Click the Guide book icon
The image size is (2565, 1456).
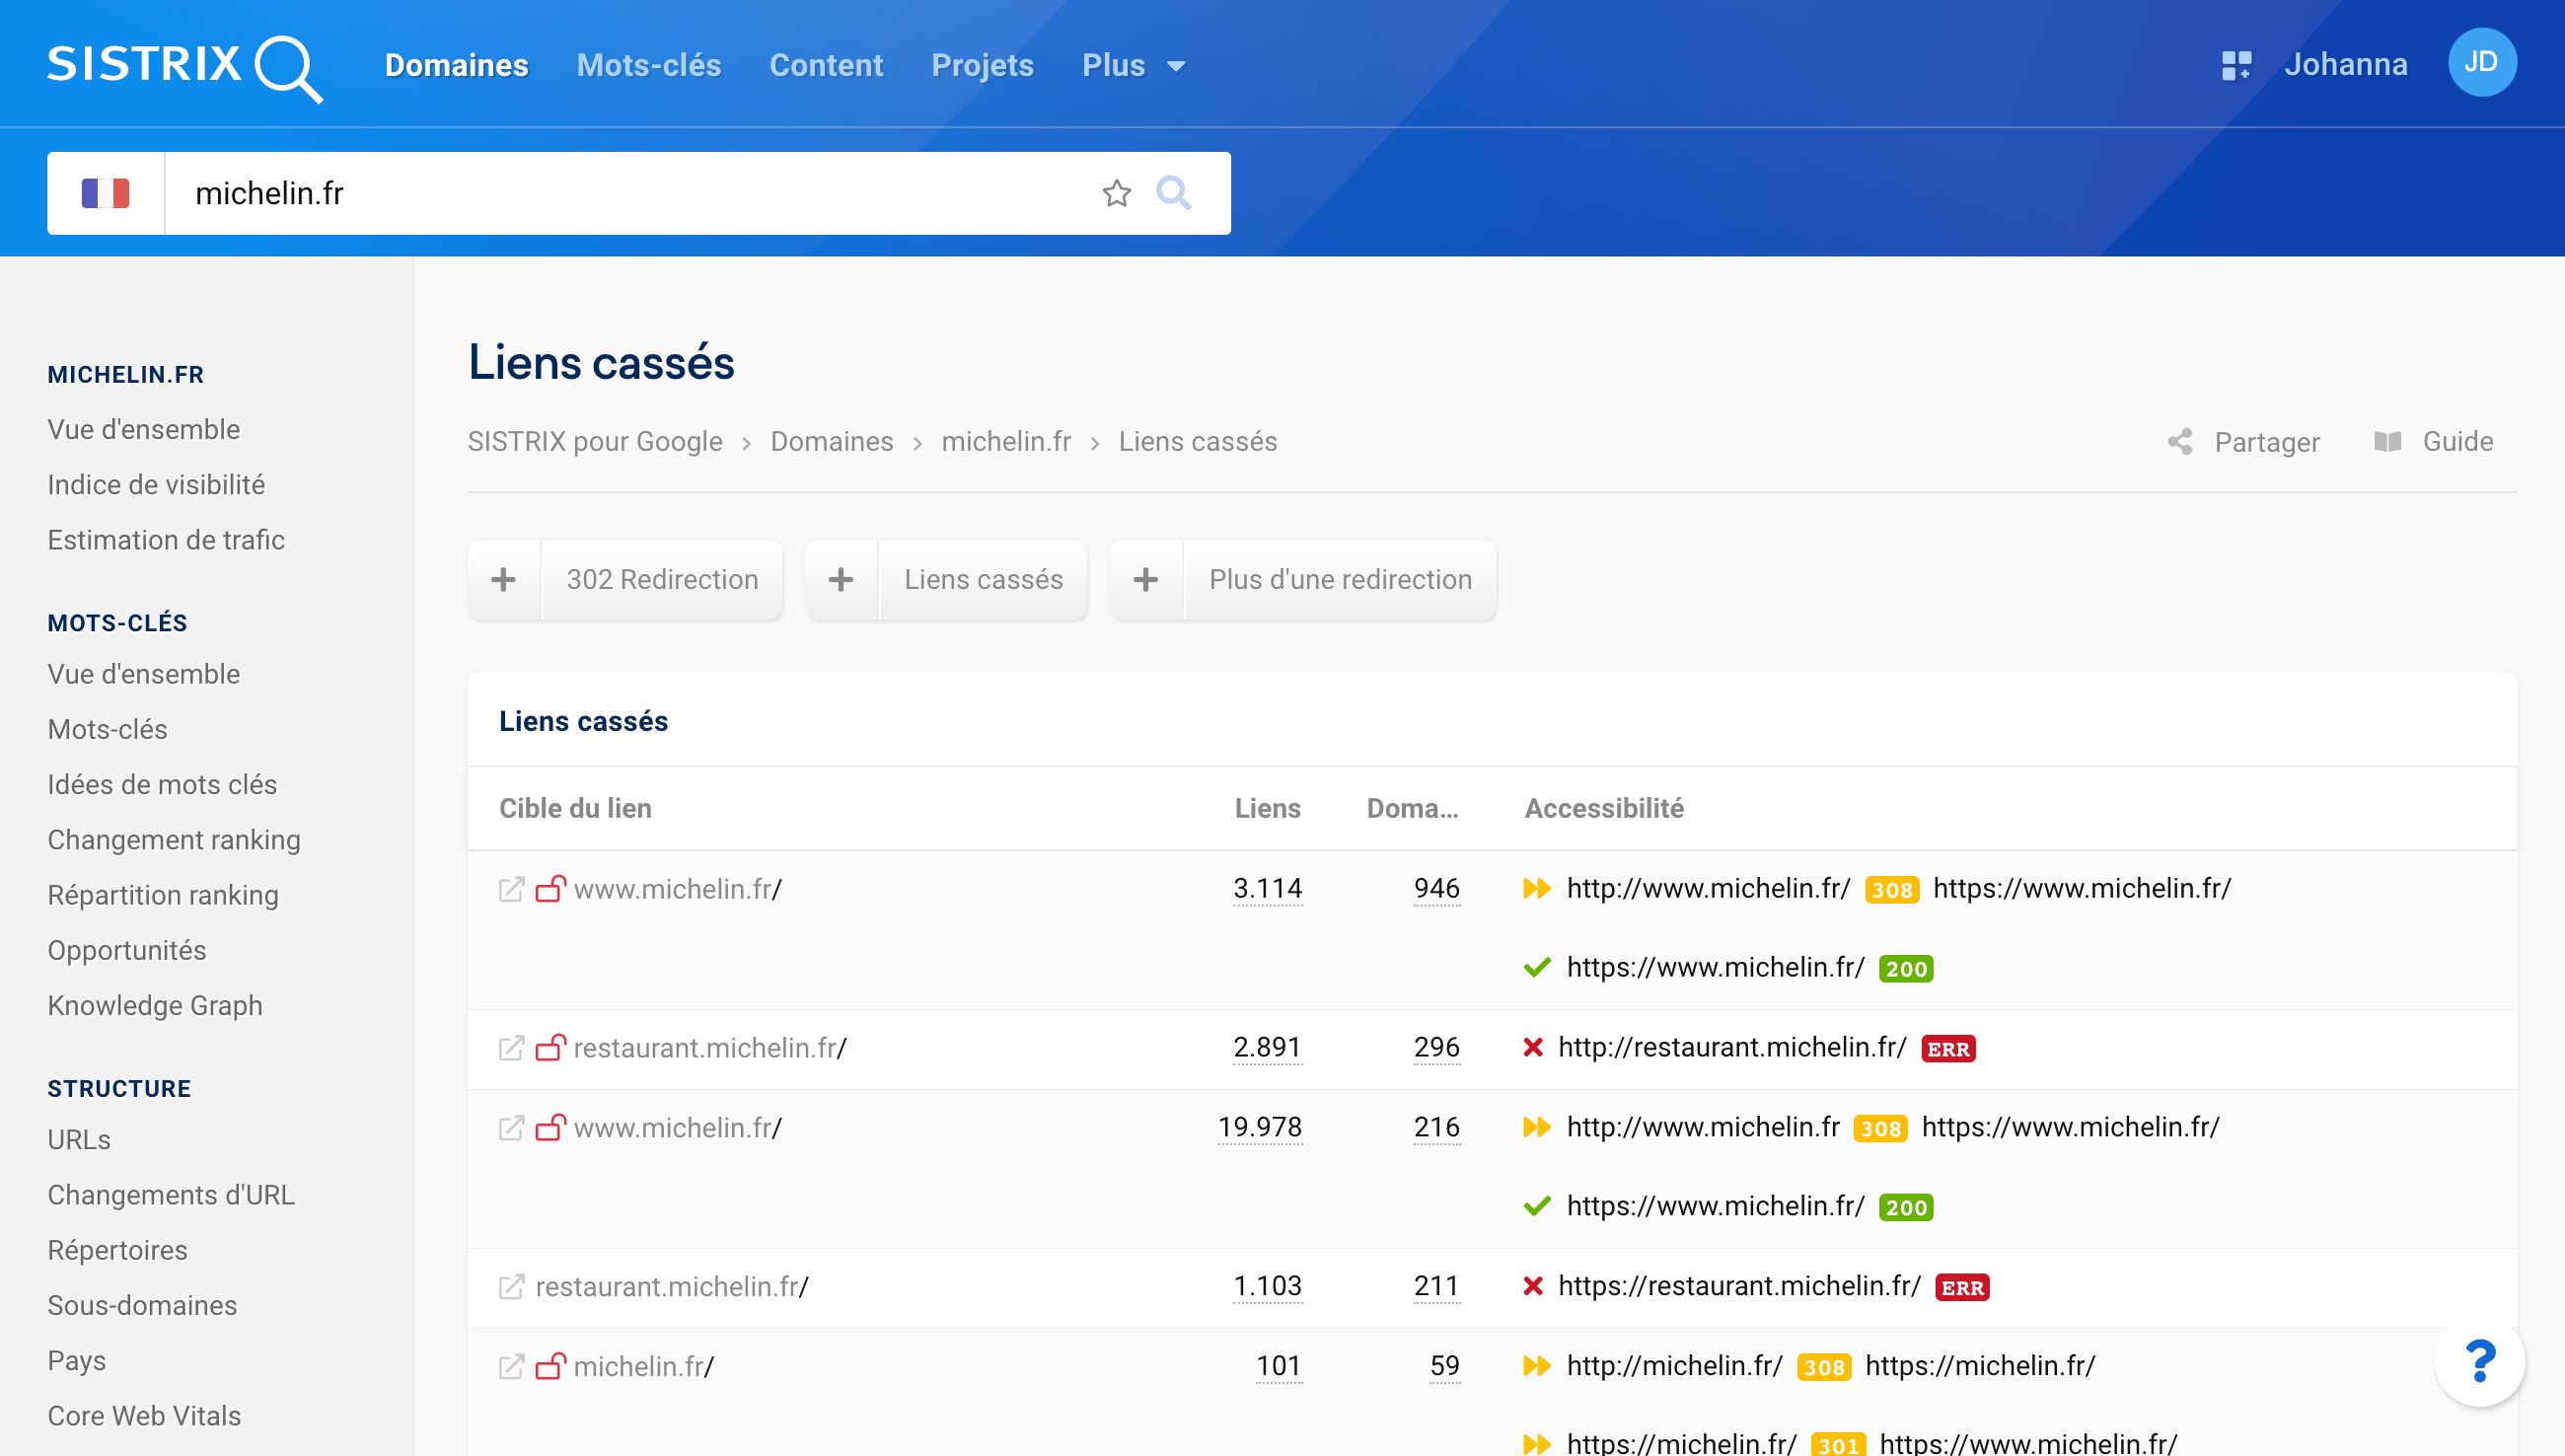pos(2387,442)
